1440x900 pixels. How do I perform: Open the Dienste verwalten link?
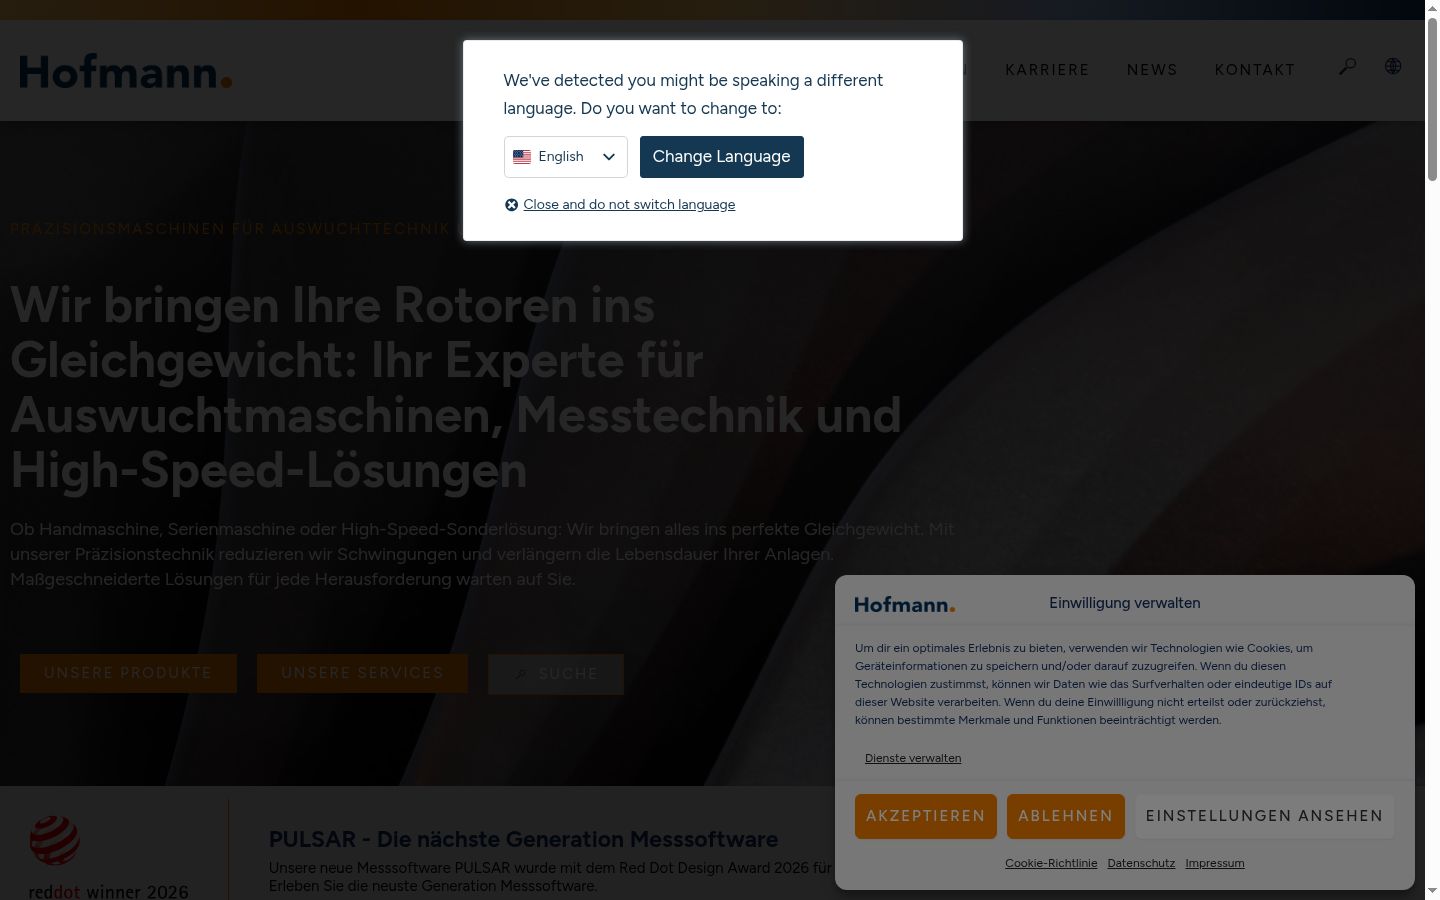[913, 758]
